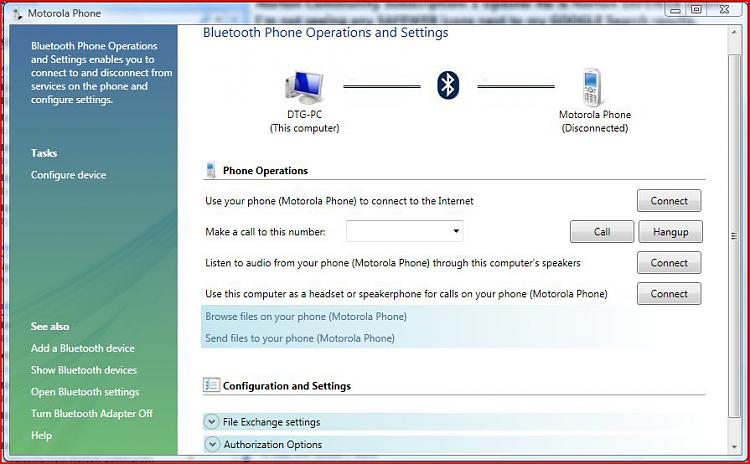This screenshot has width=750, height=464.
Task: Maximize the Motorola Phone window
Action: click(696, 10)
